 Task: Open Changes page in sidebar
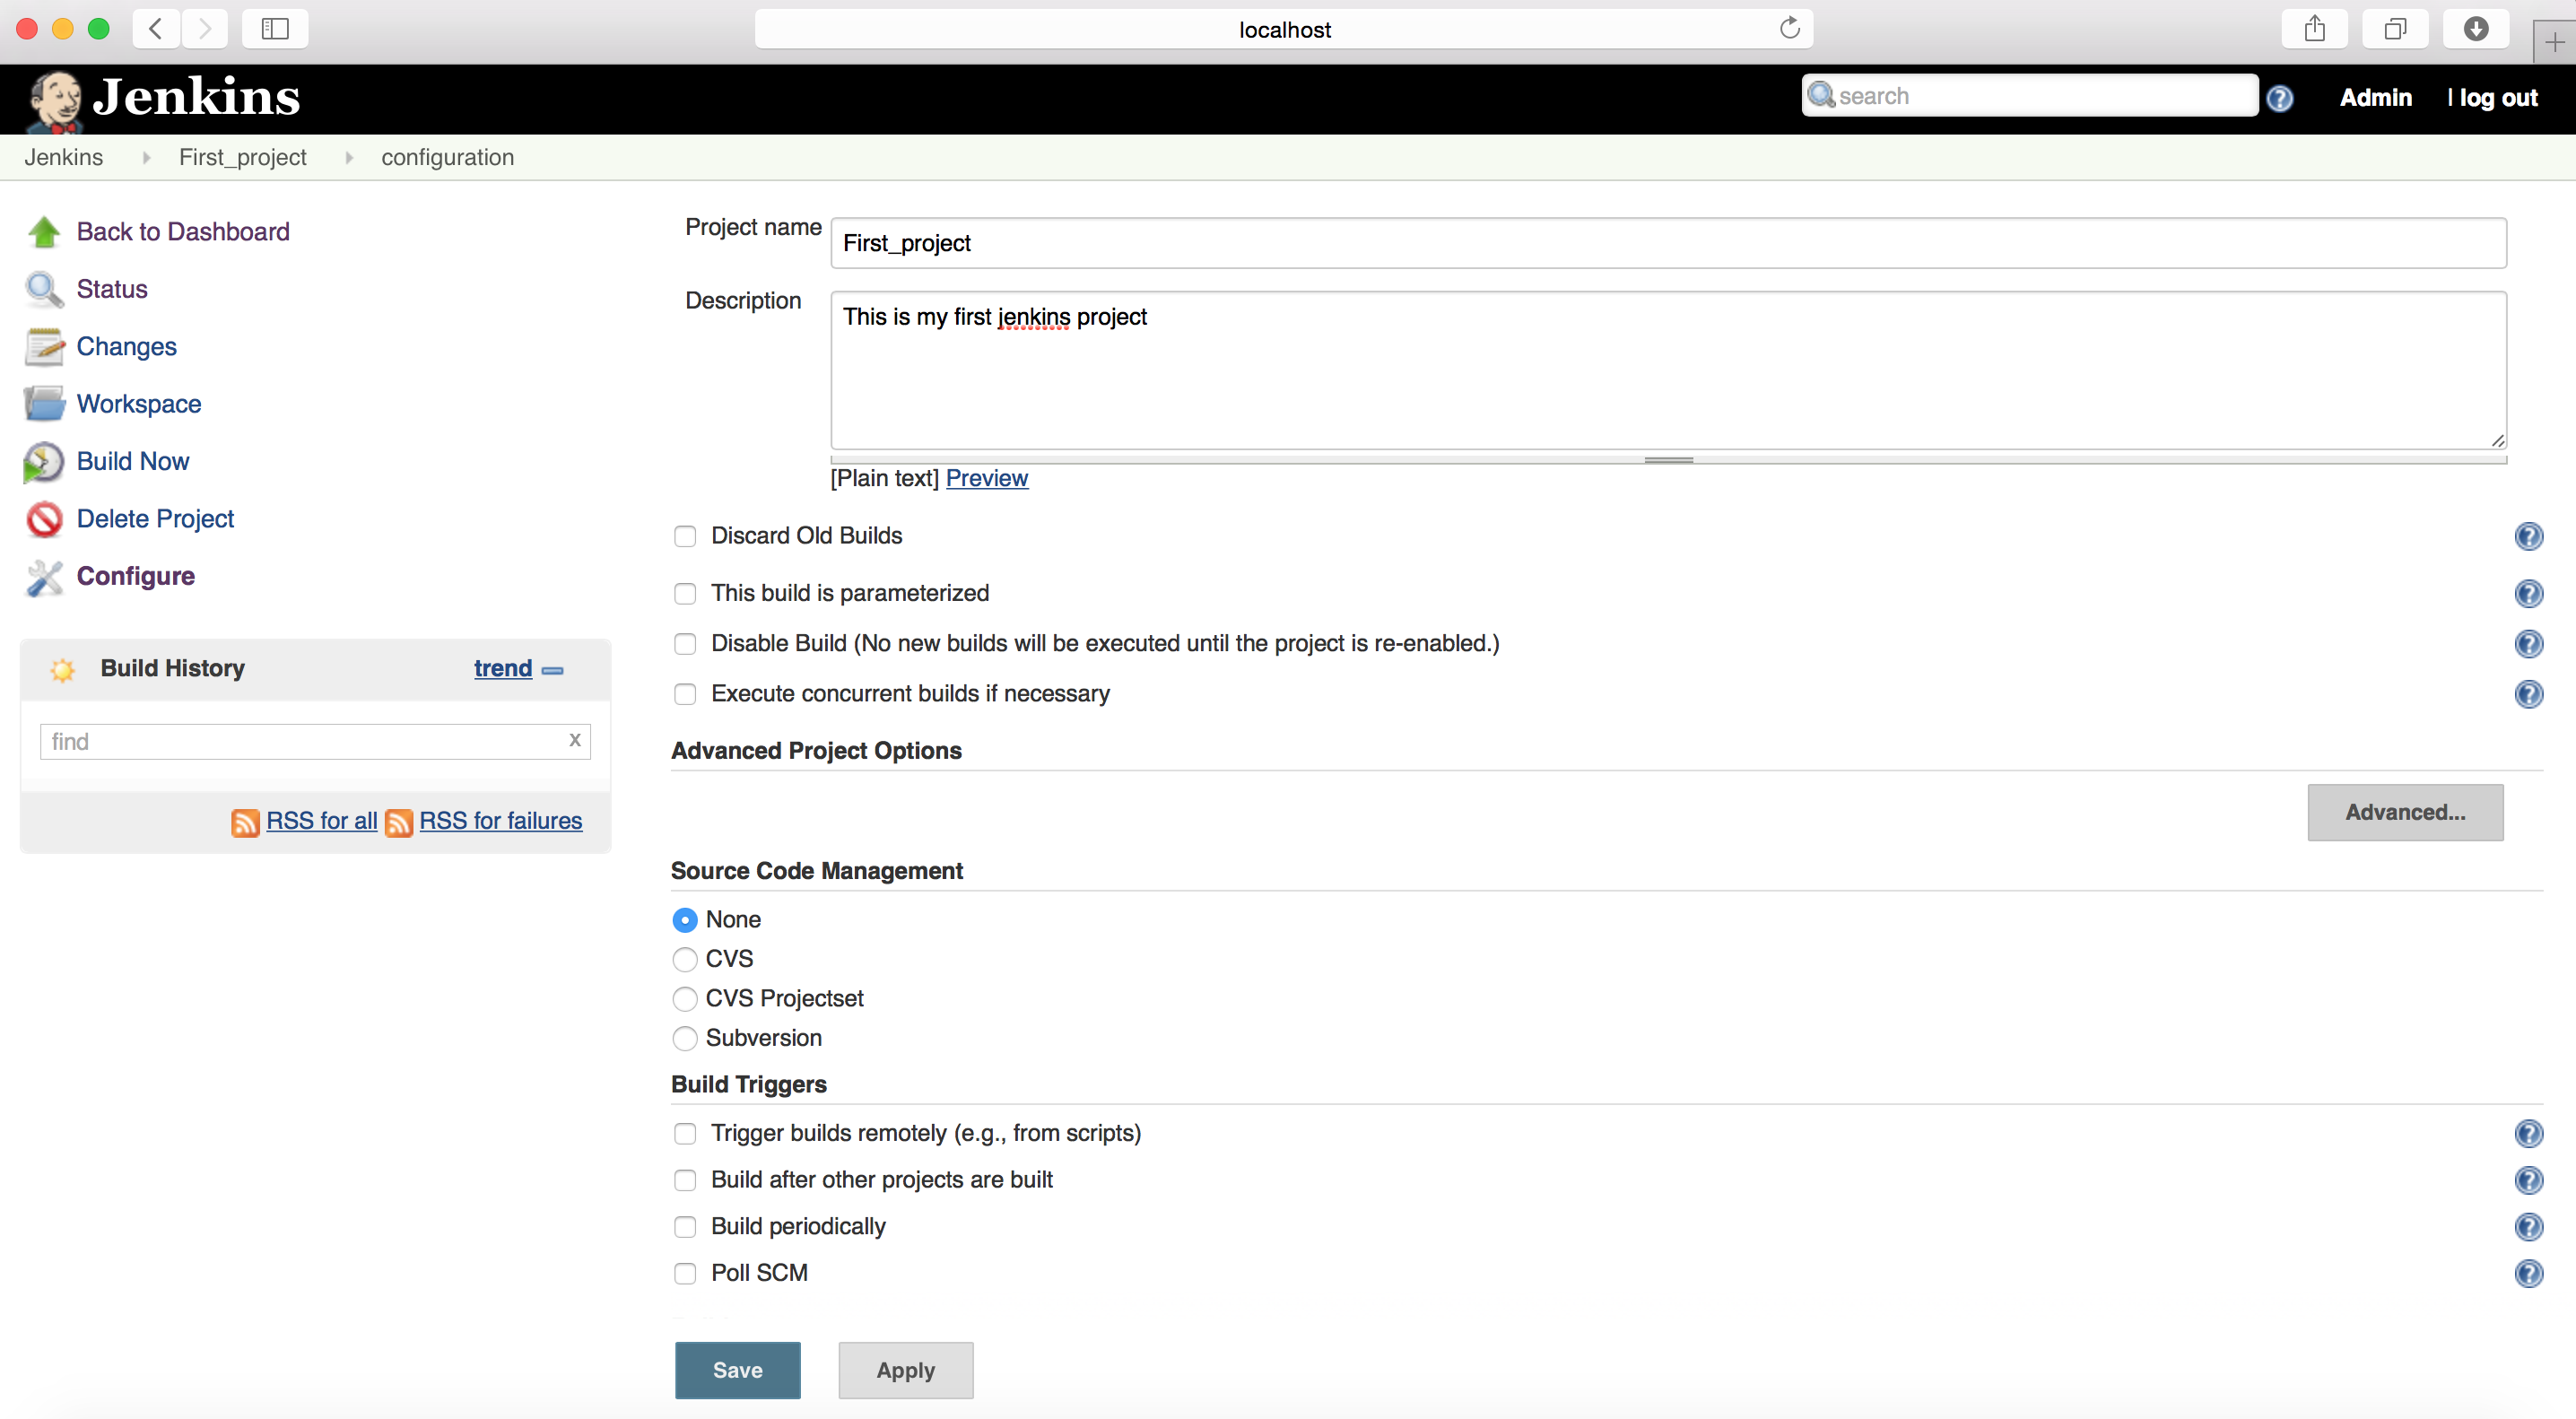click(x=127, y=347)
